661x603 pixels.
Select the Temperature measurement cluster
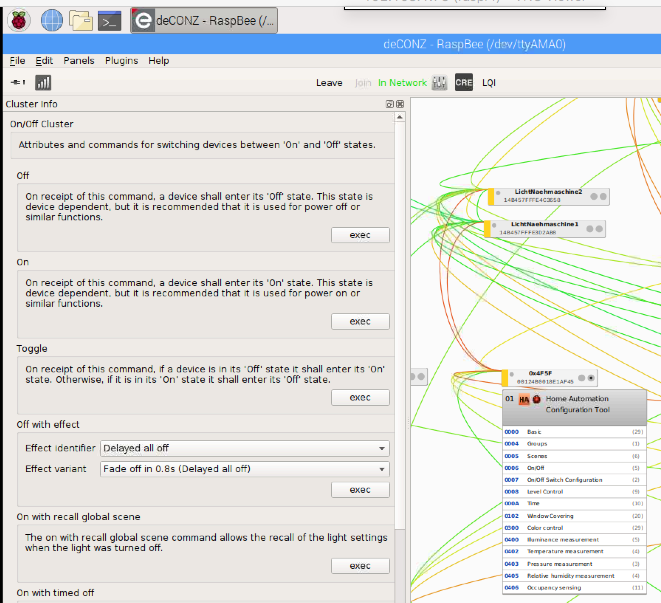point(574,552)
